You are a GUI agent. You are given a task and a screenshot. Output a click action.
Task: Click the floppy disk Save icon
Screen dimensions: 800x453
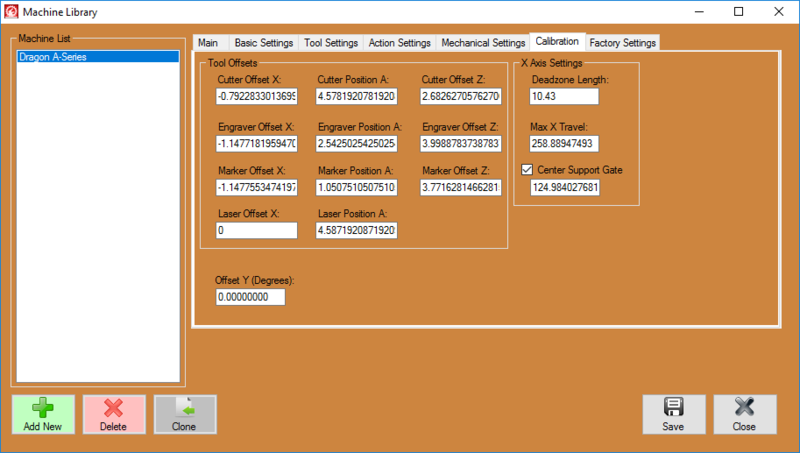coord(673,407)
